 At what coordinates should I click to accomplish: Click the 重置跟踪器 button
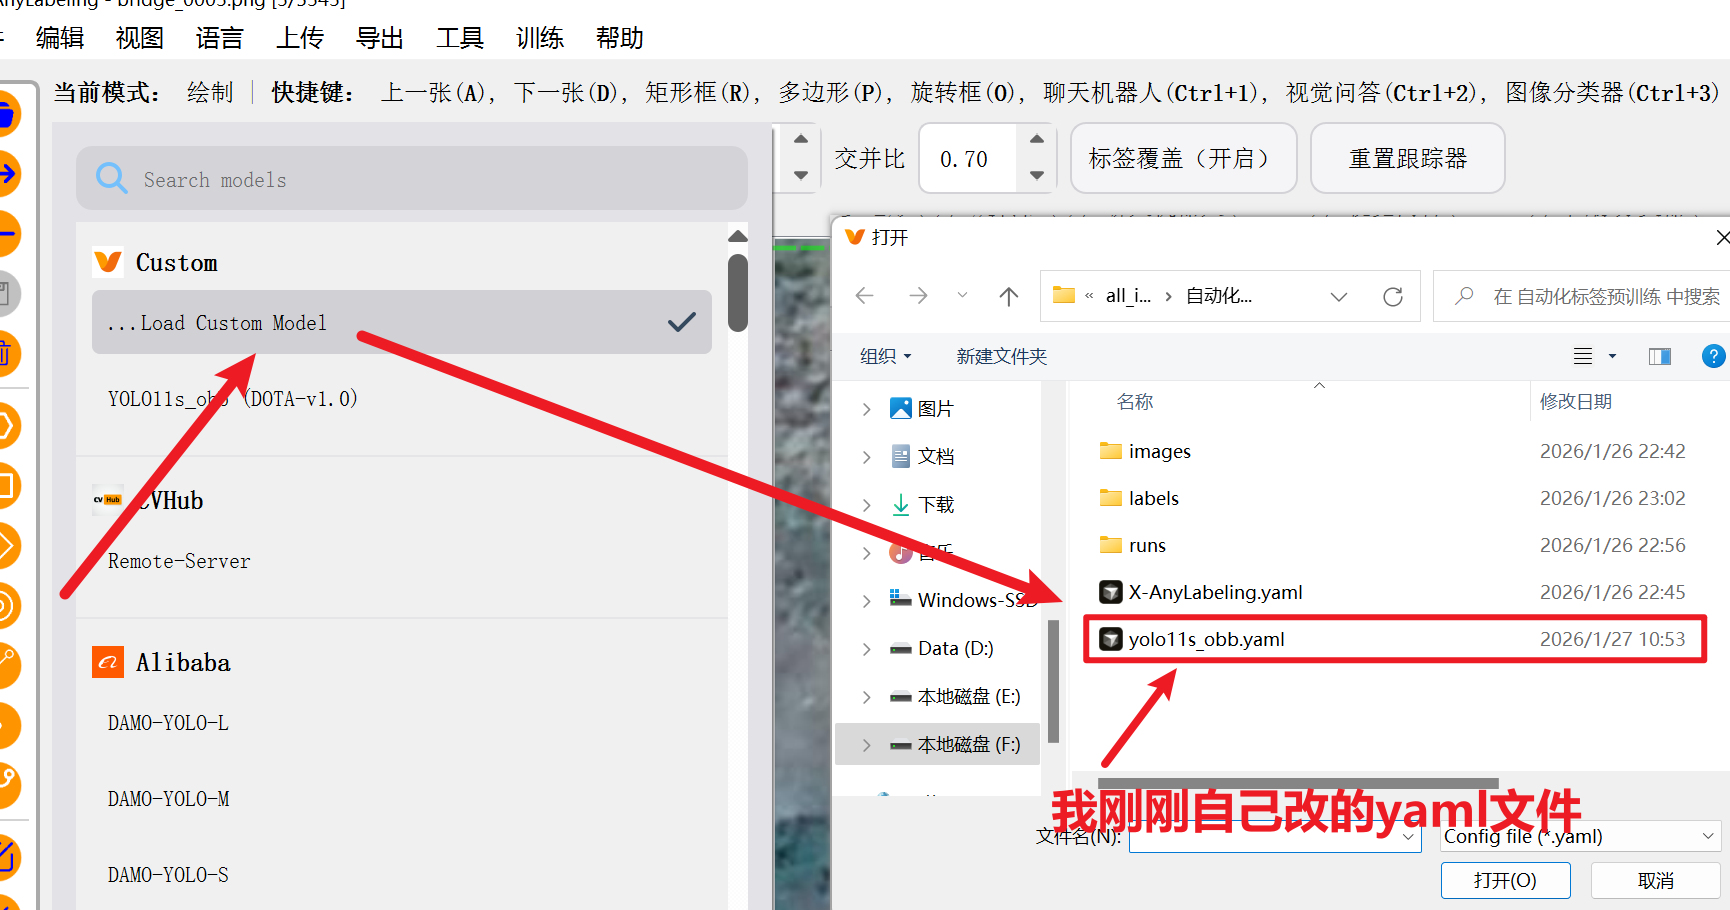[x=1407, y=158]
